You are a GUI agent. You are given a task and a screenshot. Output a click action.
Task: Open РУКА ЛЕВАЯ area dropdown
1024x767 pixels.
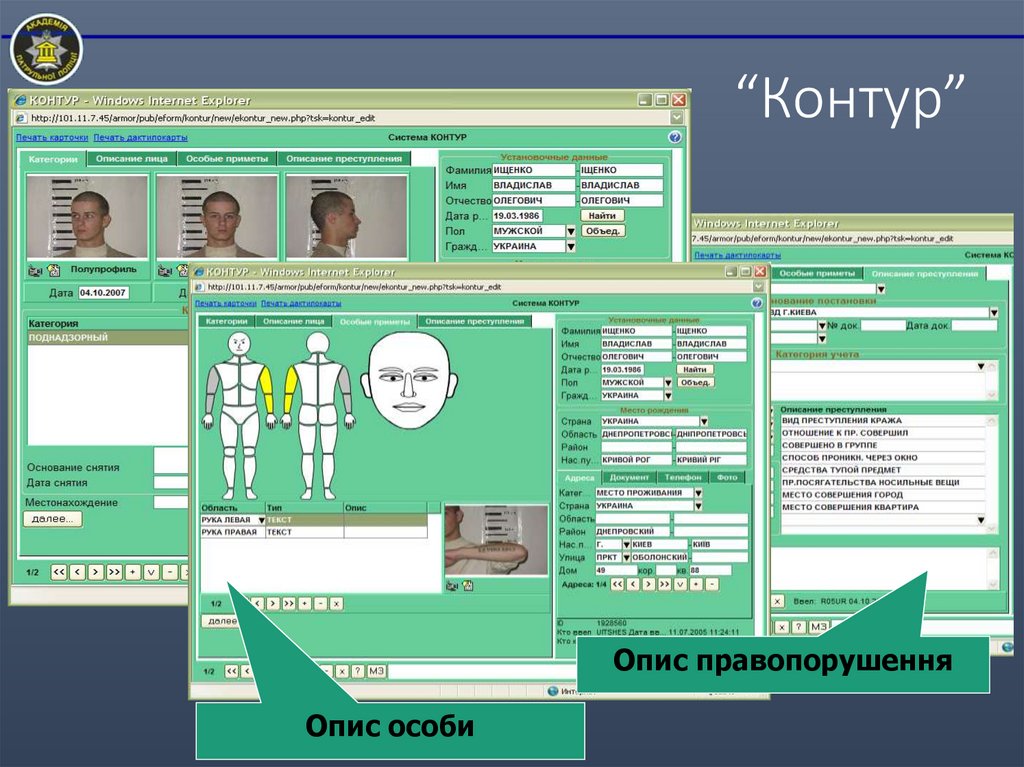[261, 520]
